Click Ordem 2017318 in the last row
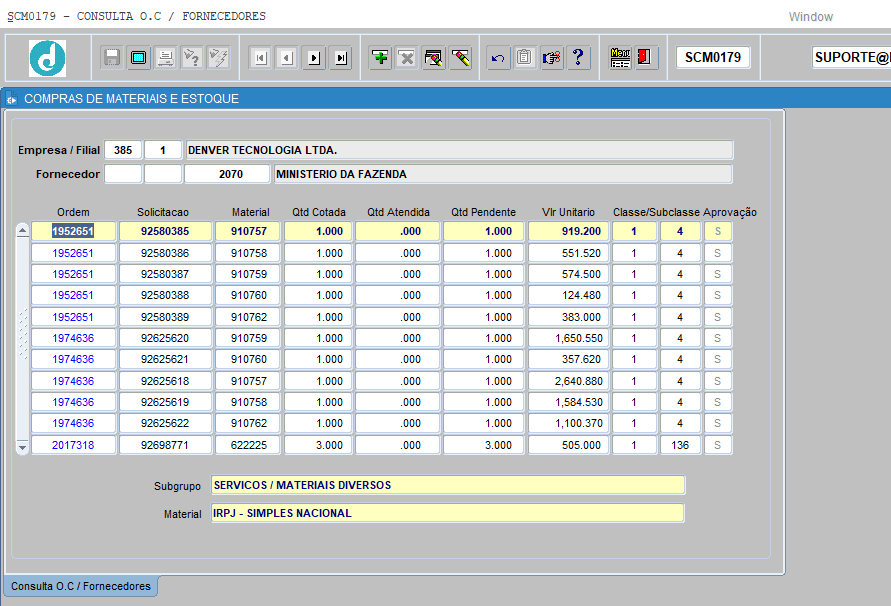Image resolution: width=891 pixels, height=606 pixels. click(73, 445)
